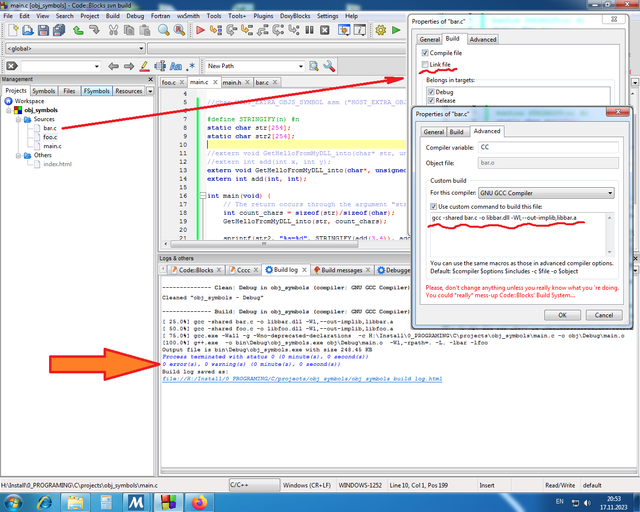
Task: Open the Debugging windows icon
Action: point(344,30)
